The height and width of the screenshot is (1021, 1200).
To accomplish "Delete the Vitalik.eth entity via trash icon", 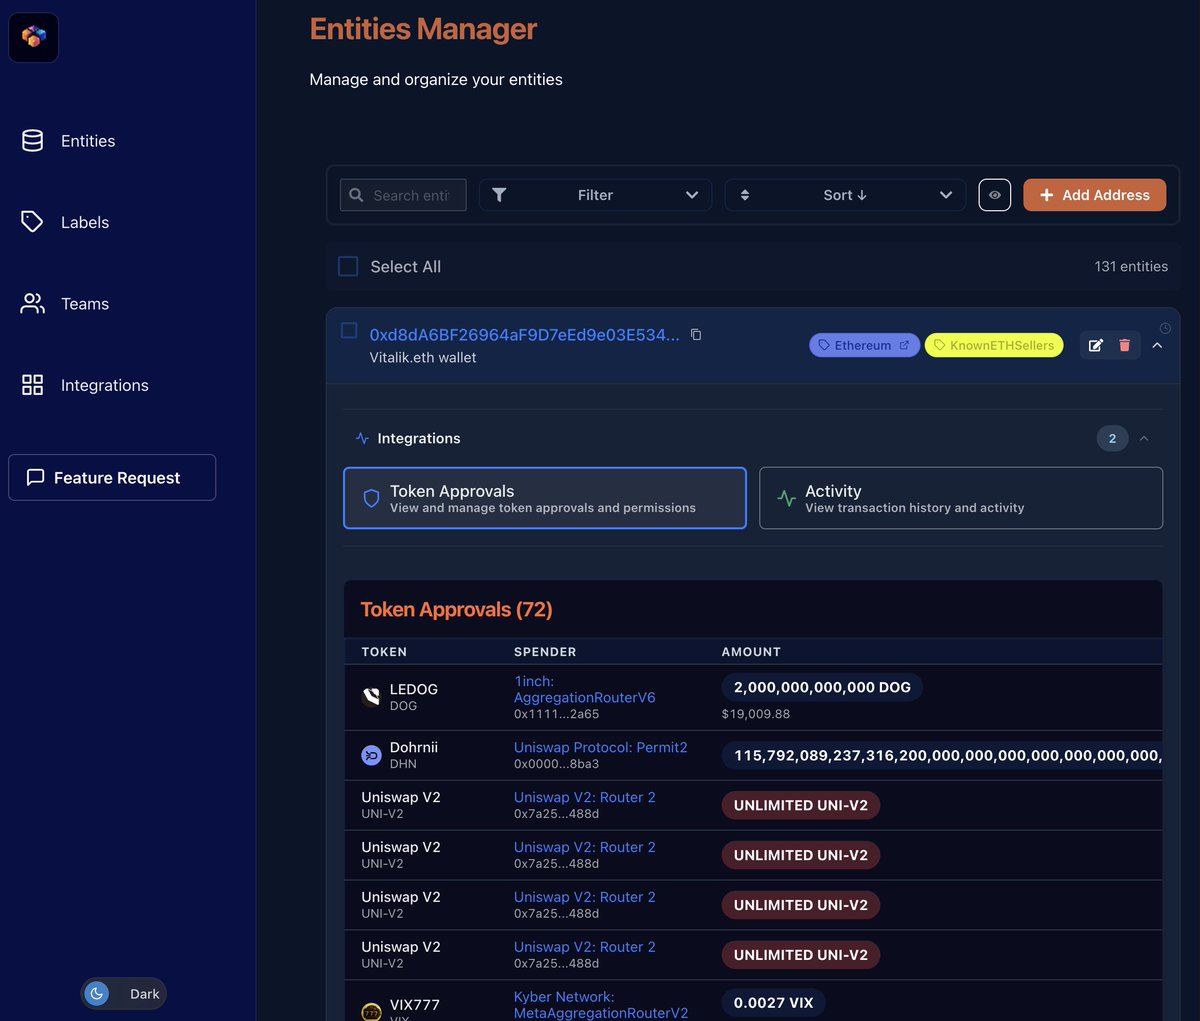I will [1125, 345].
